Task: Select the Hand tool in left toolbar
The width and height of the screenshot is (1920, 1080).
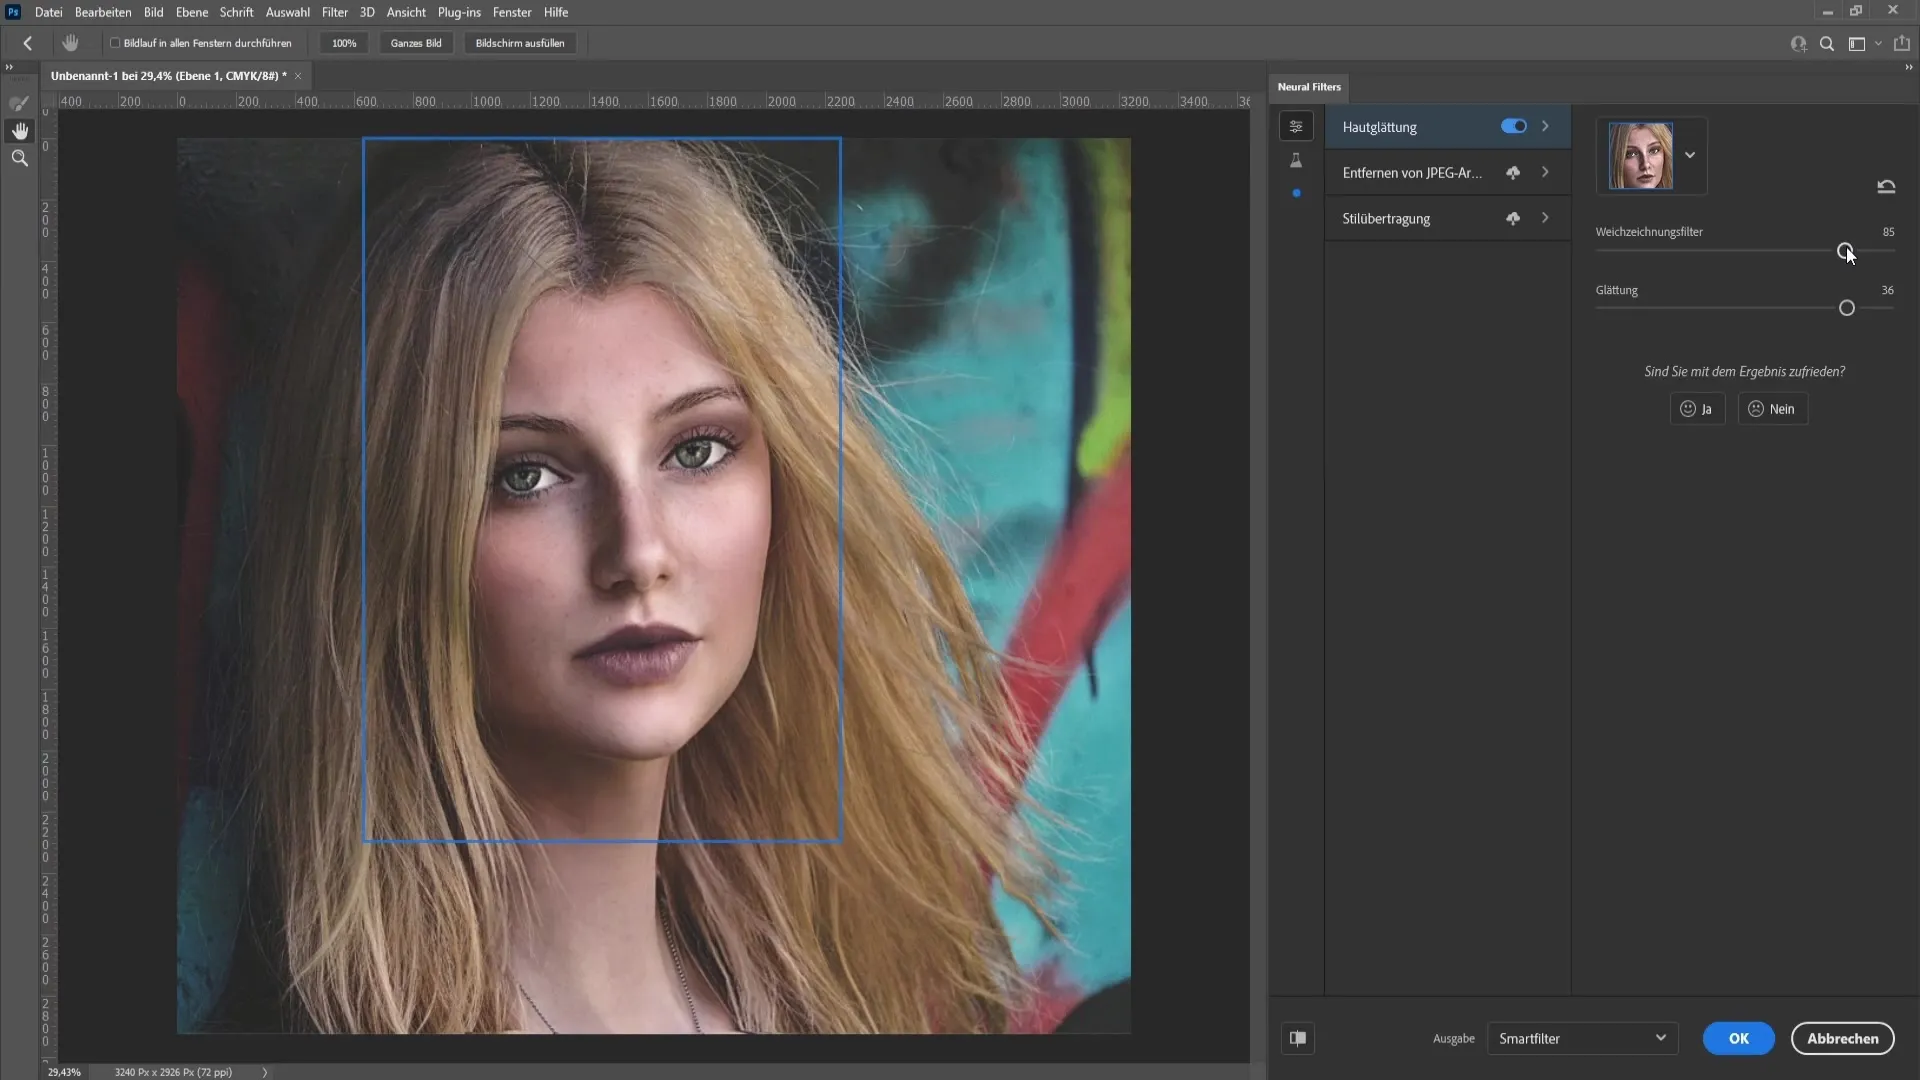Action: pyautogui.click(x=19, y=131)
